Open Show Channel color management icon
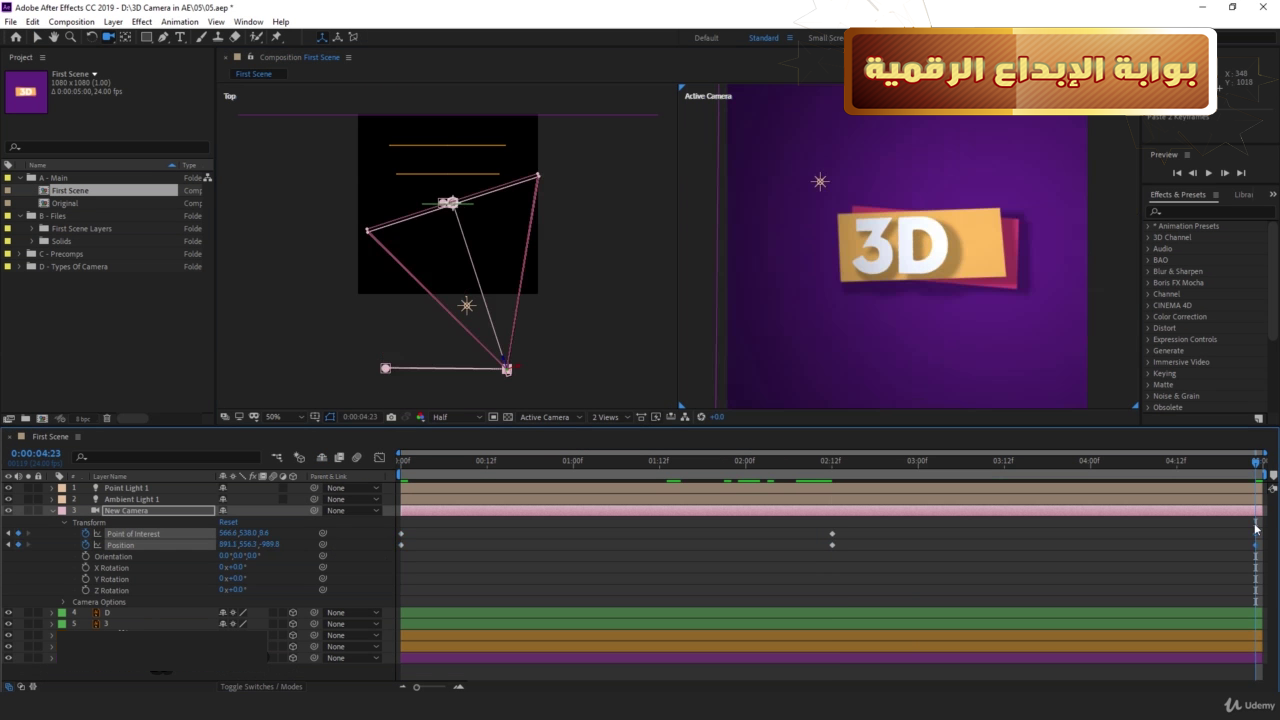 [420, 417]
